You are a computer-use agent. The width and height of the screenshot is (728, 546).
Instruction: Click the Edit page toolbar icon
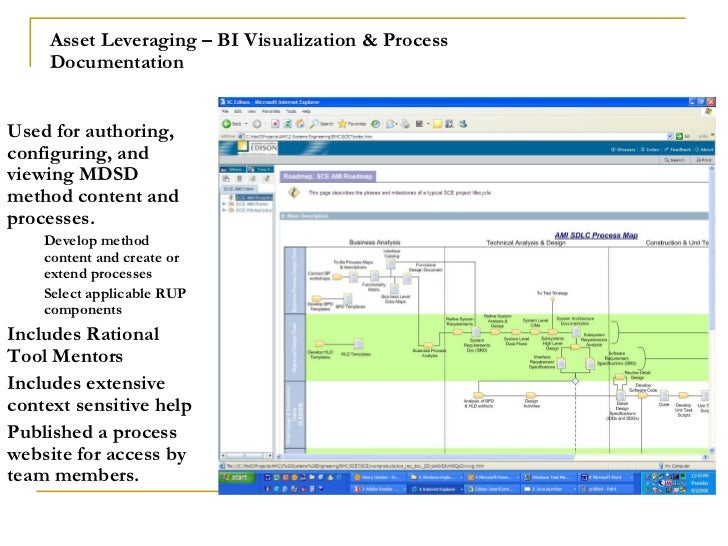point(419,124)
